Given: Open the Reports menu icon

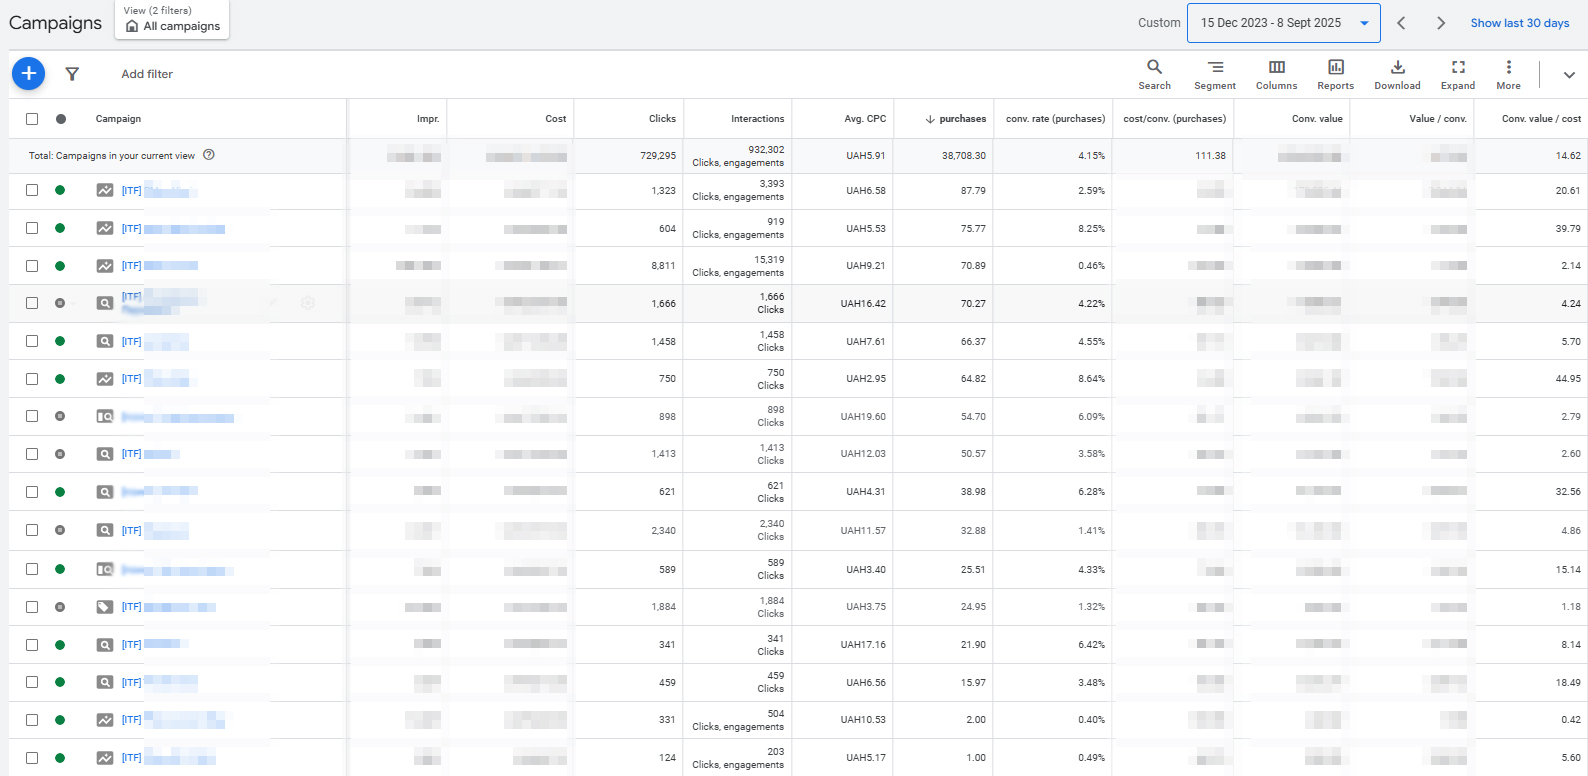Looking at the screenshot, I should (1335, 74).
